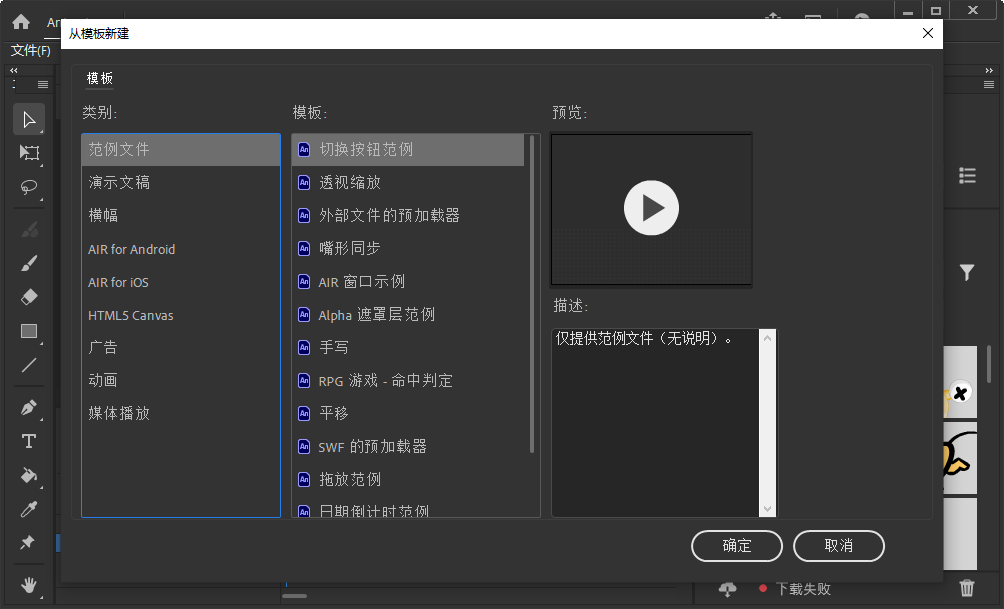
Task: Click the 取消 button
Action: (x=838, y=546)
